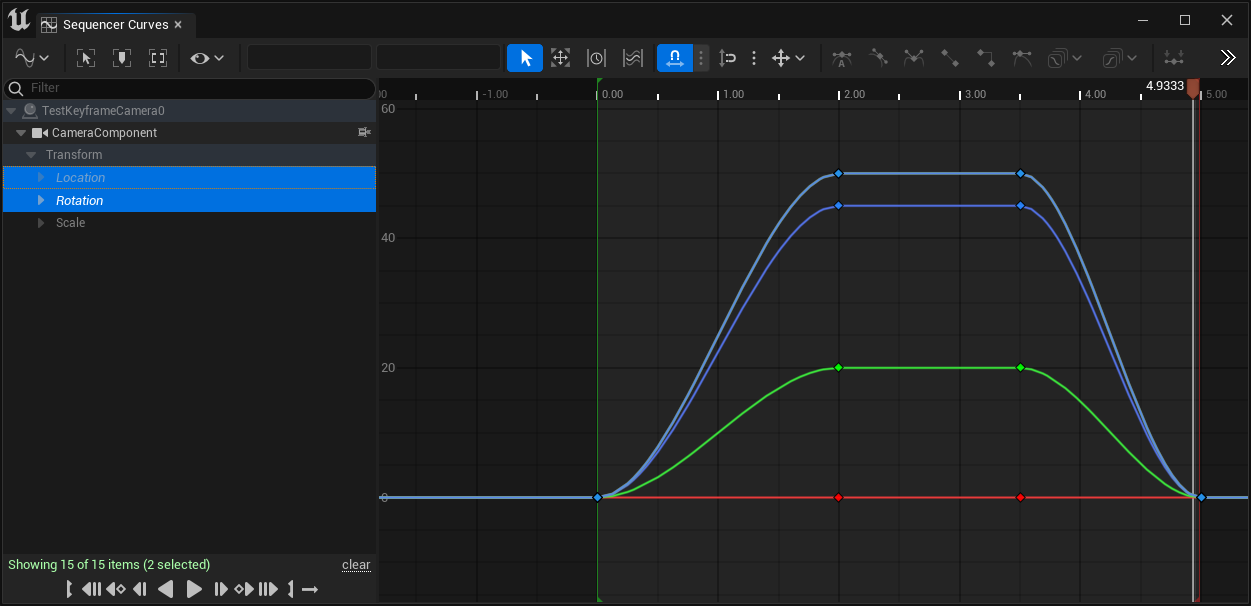The width and height of the screenshot is (1251, 606).
Task: Toggle time axis snapping magnet
Action: (x=675, y=58)
